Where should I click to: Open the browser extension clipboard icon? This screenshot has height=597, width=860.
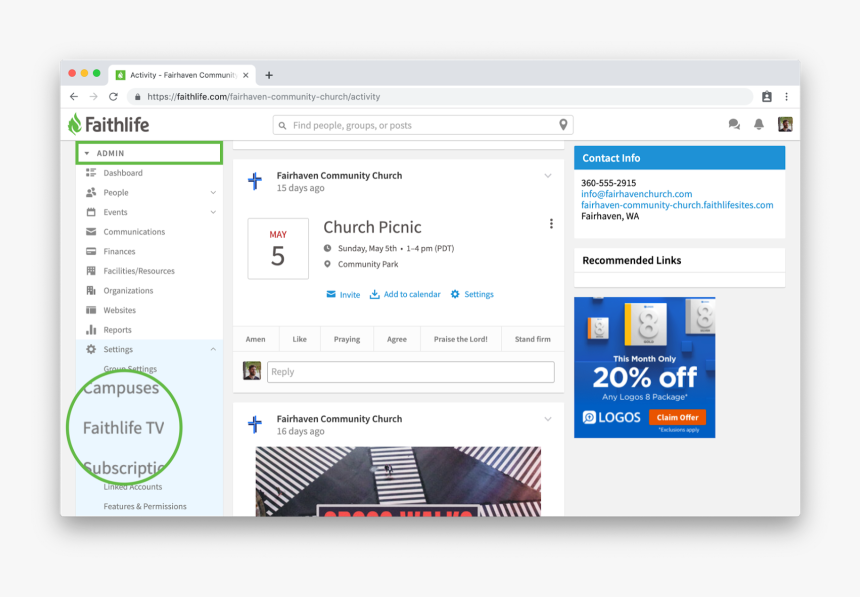tap(767, 97)
